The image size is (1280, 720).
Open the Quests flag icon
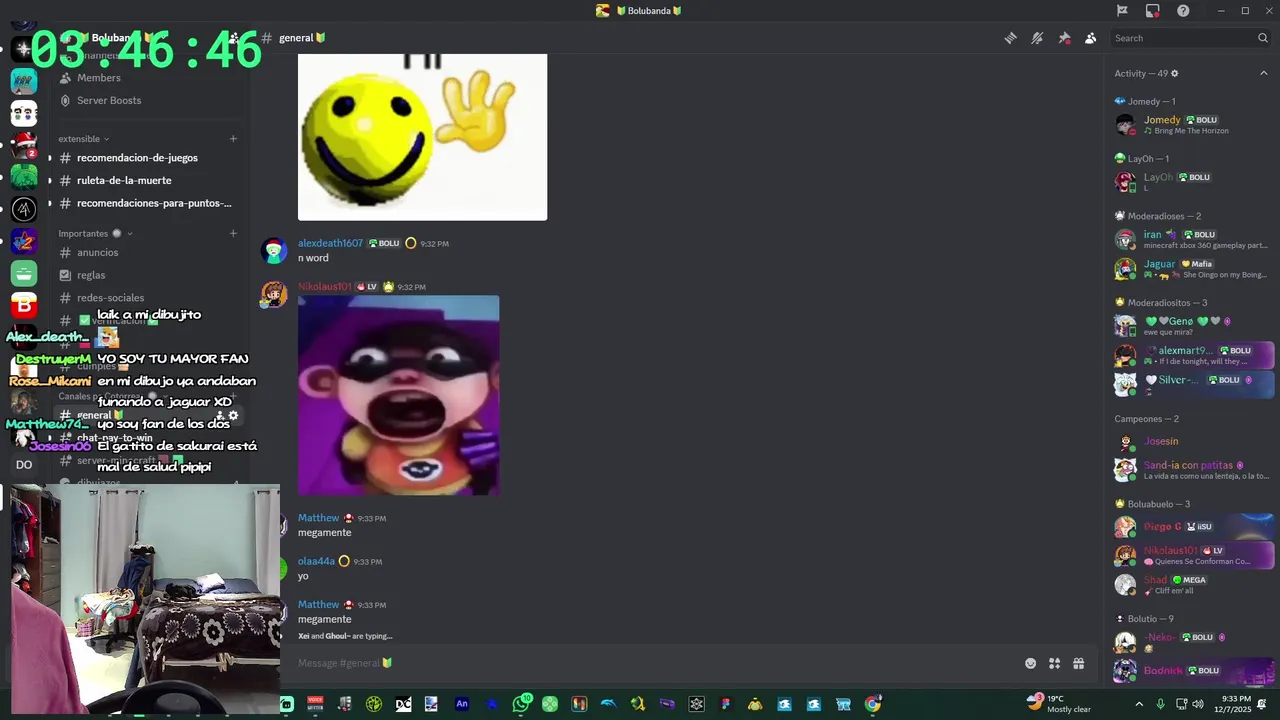tap(1122, 11)
